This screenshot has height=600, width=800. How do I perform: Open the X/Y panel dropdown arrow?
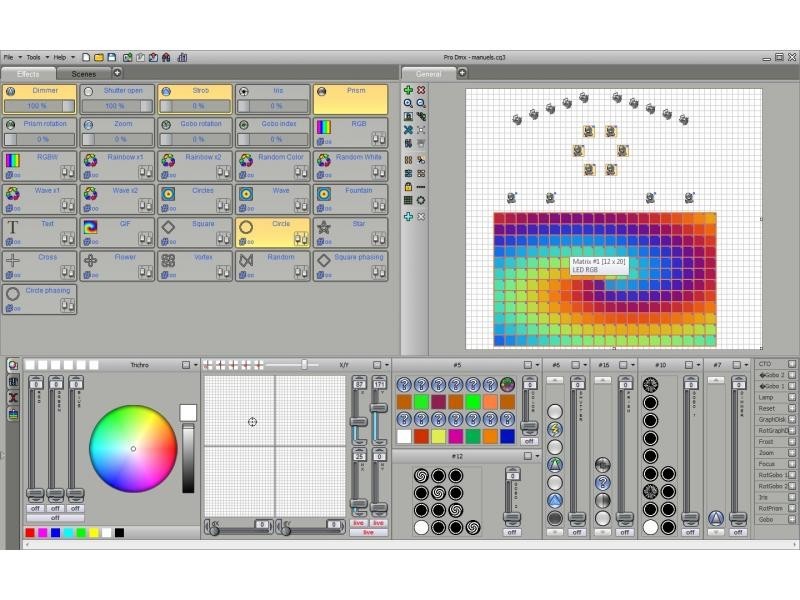pos(387,365)
